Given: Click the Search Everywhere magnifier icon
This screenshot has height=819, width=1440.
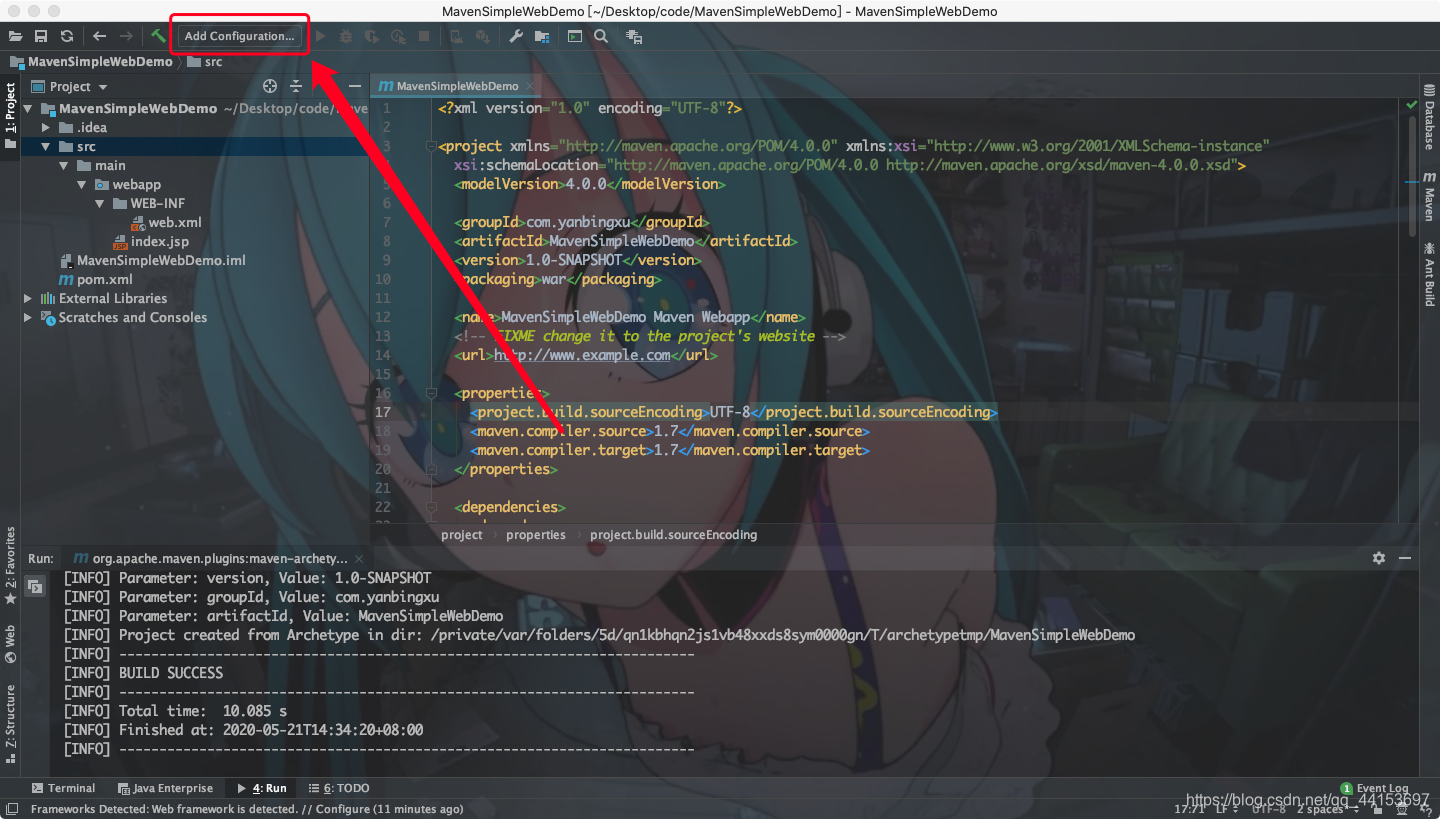Looking at the screenshot, I should coord(601,36).
